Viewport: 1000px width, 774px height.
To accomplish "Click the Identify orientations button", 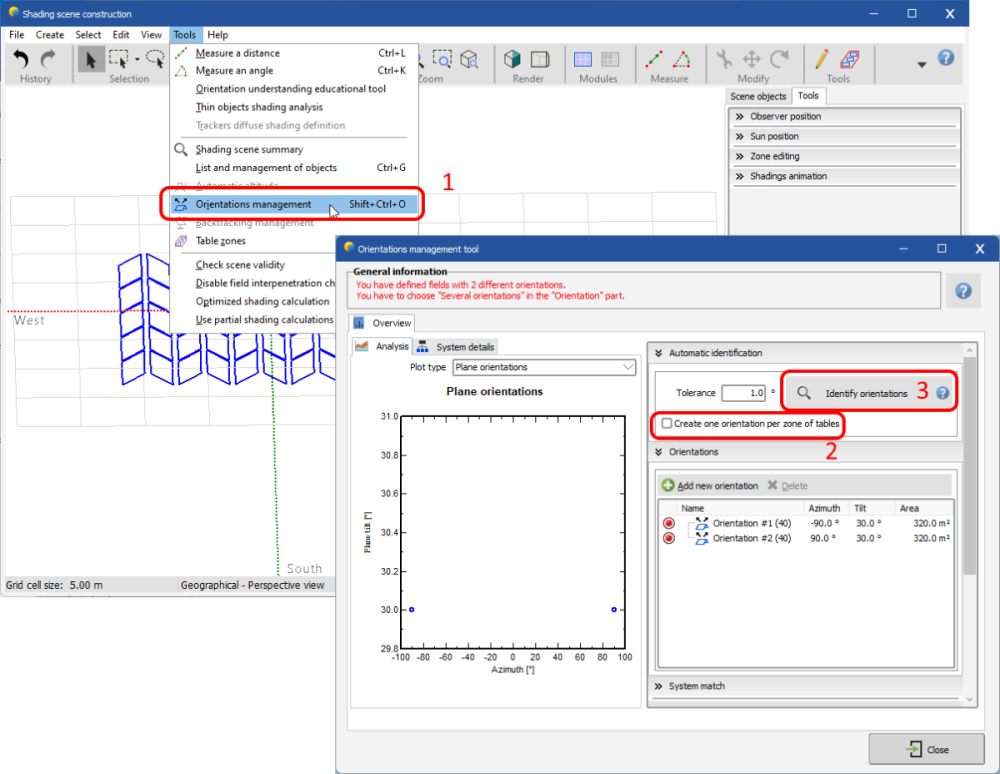I will tap(855, 394).
